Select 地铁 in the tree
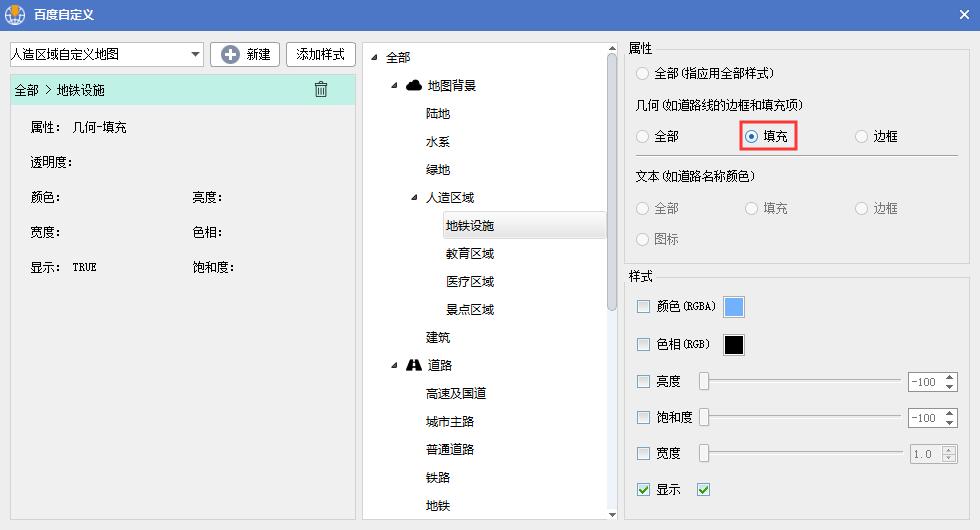980x530 pixels. point(438,505)
